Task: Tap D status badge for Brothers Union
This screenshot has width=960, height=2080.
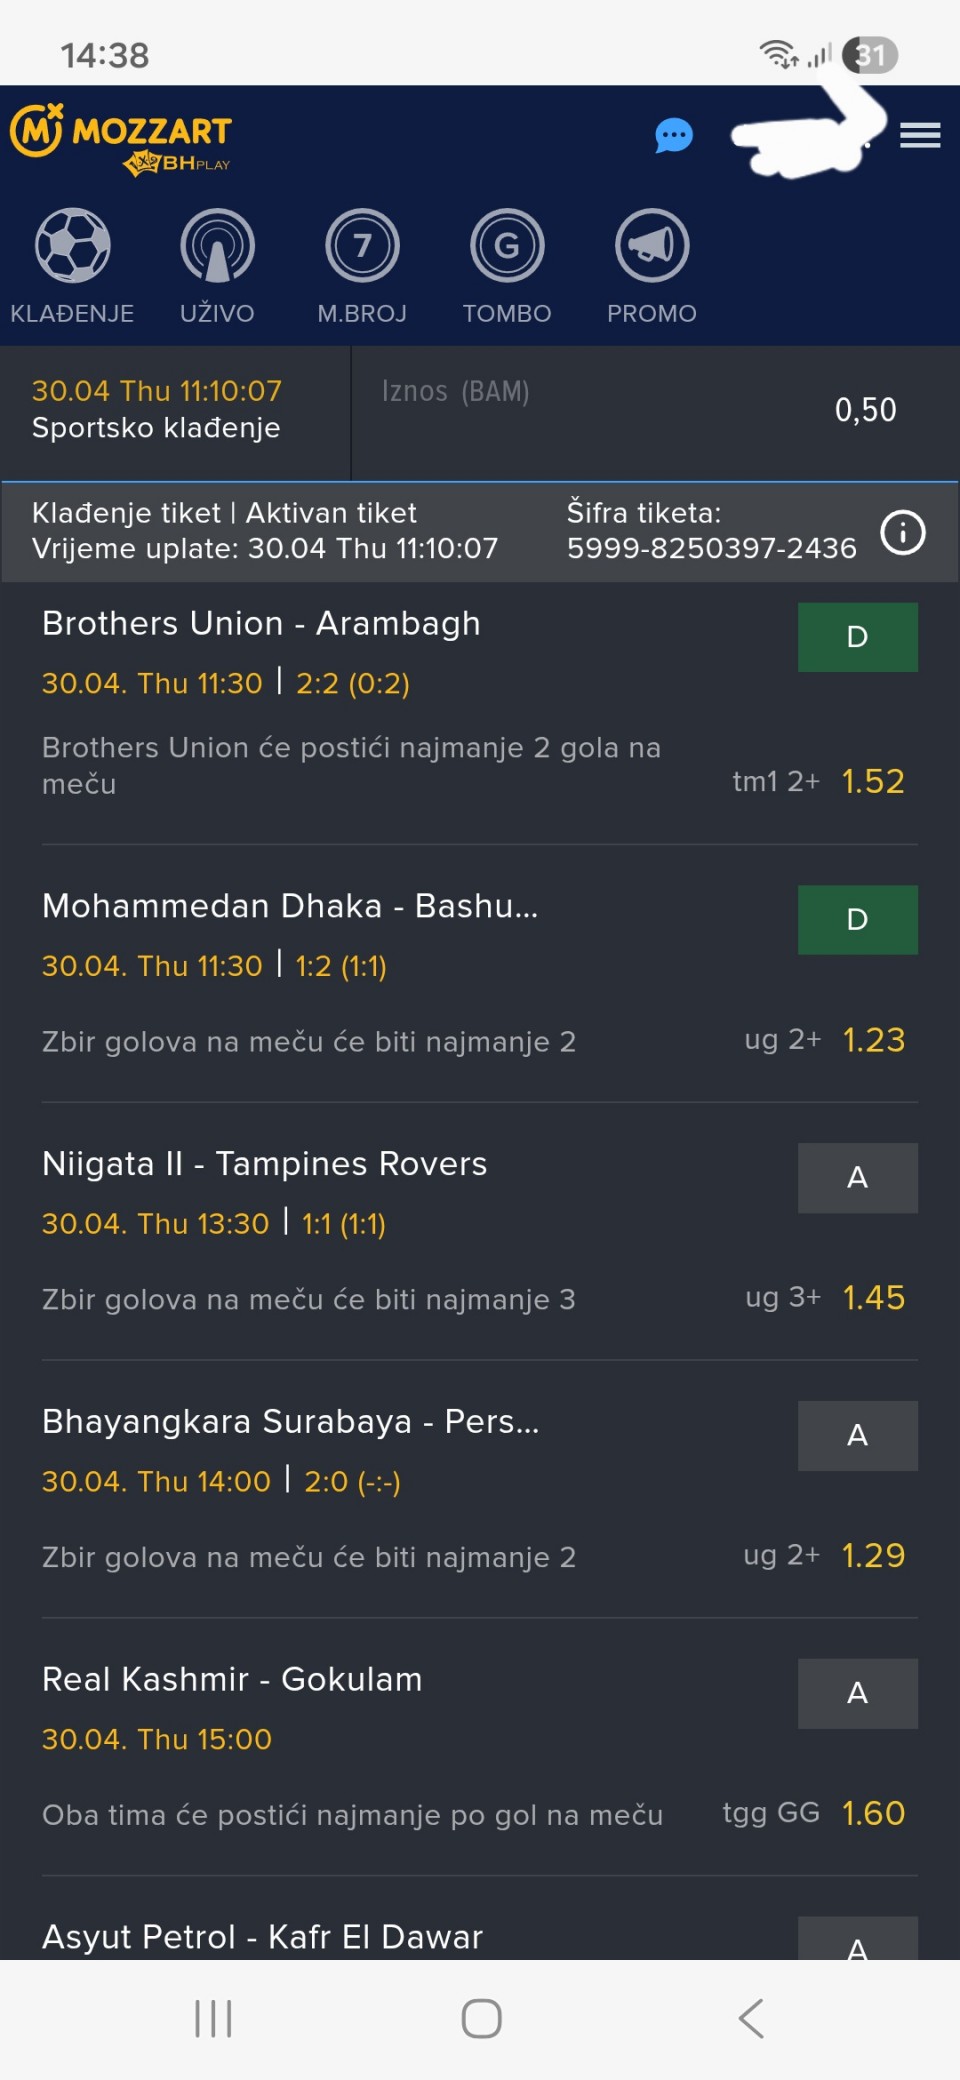Action: point(857,637)
